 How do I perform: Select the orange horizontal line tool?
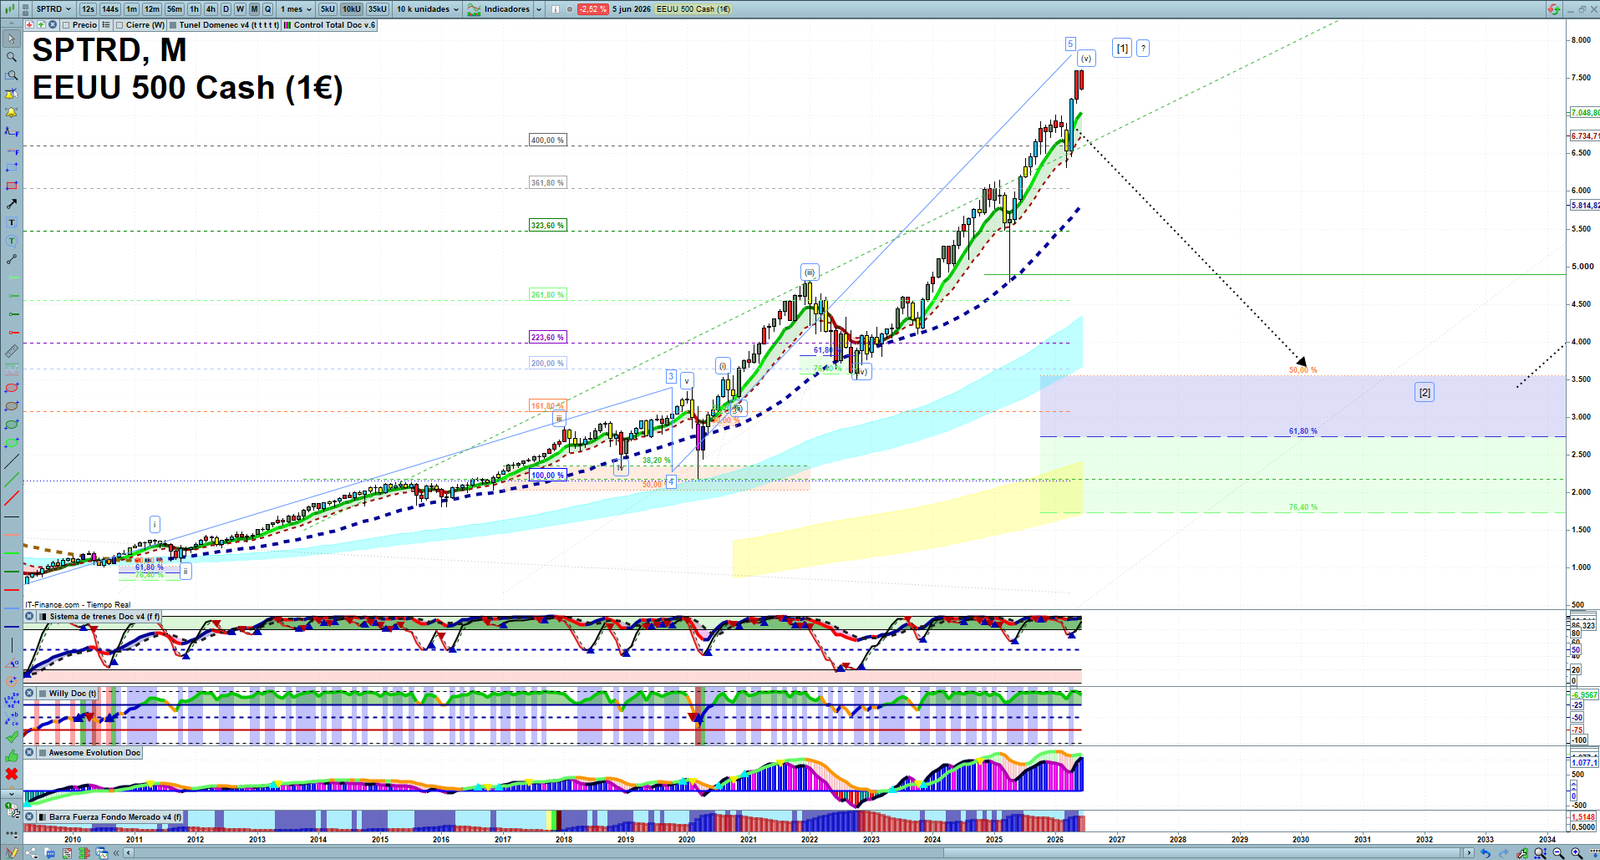[12, 535]
